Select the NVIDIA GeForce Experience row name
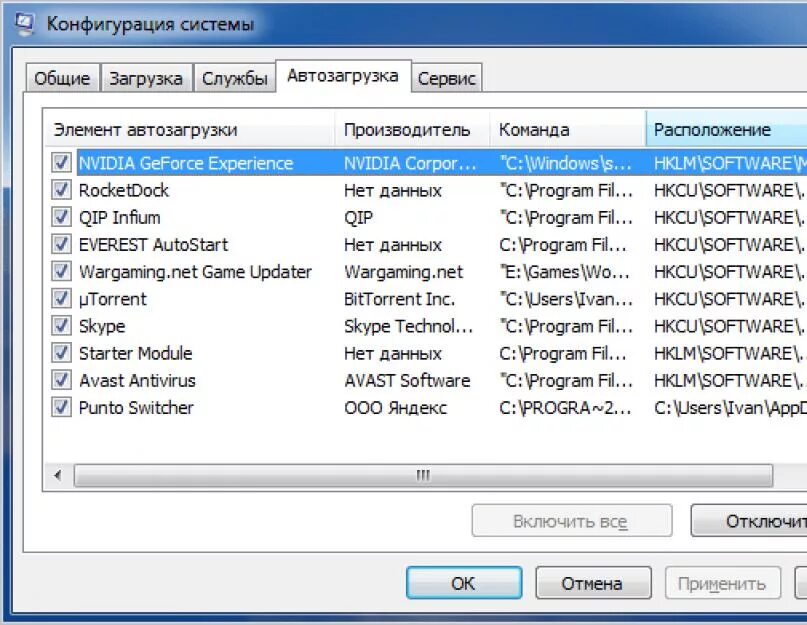 tap(186, 163)
